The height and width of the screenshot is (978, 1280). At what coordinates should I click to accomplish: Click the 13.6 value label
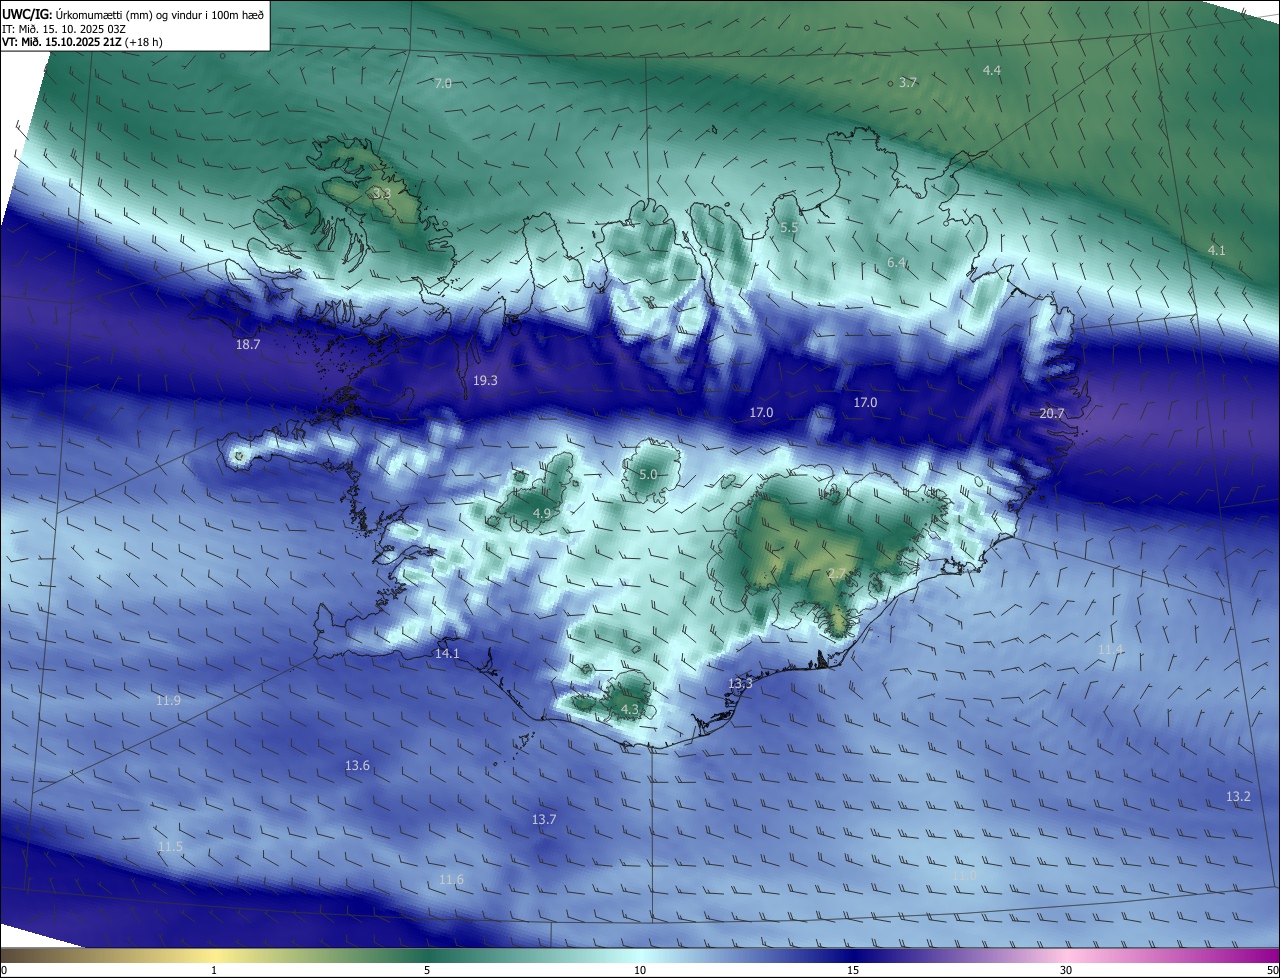pos(357,766)
